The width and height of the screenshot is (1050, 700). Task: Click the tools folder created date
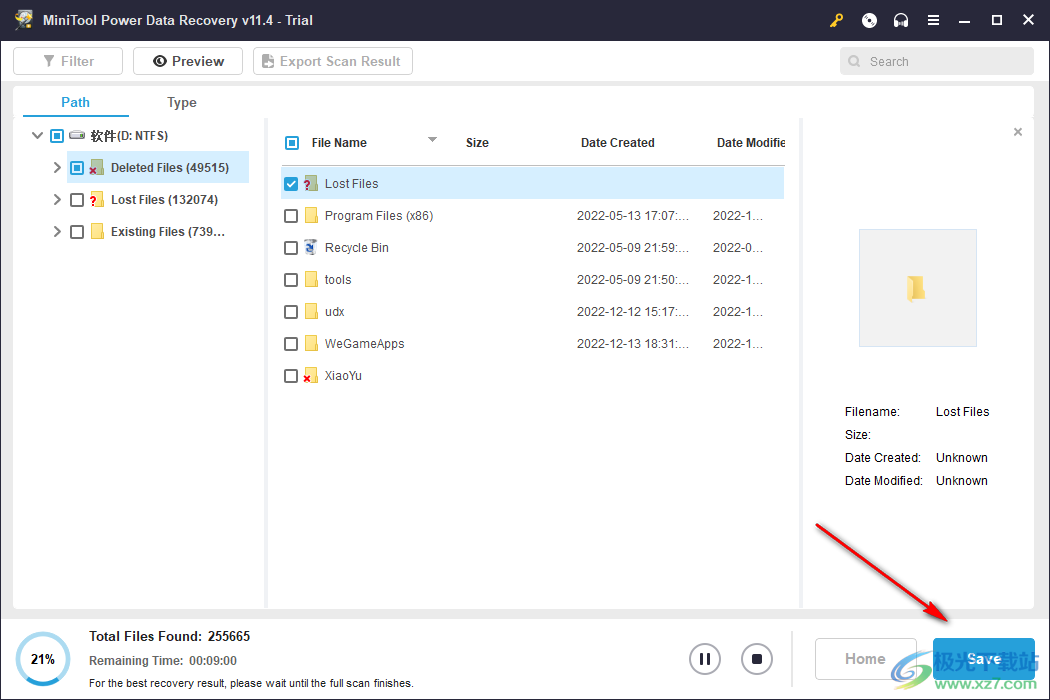point(633,280)
